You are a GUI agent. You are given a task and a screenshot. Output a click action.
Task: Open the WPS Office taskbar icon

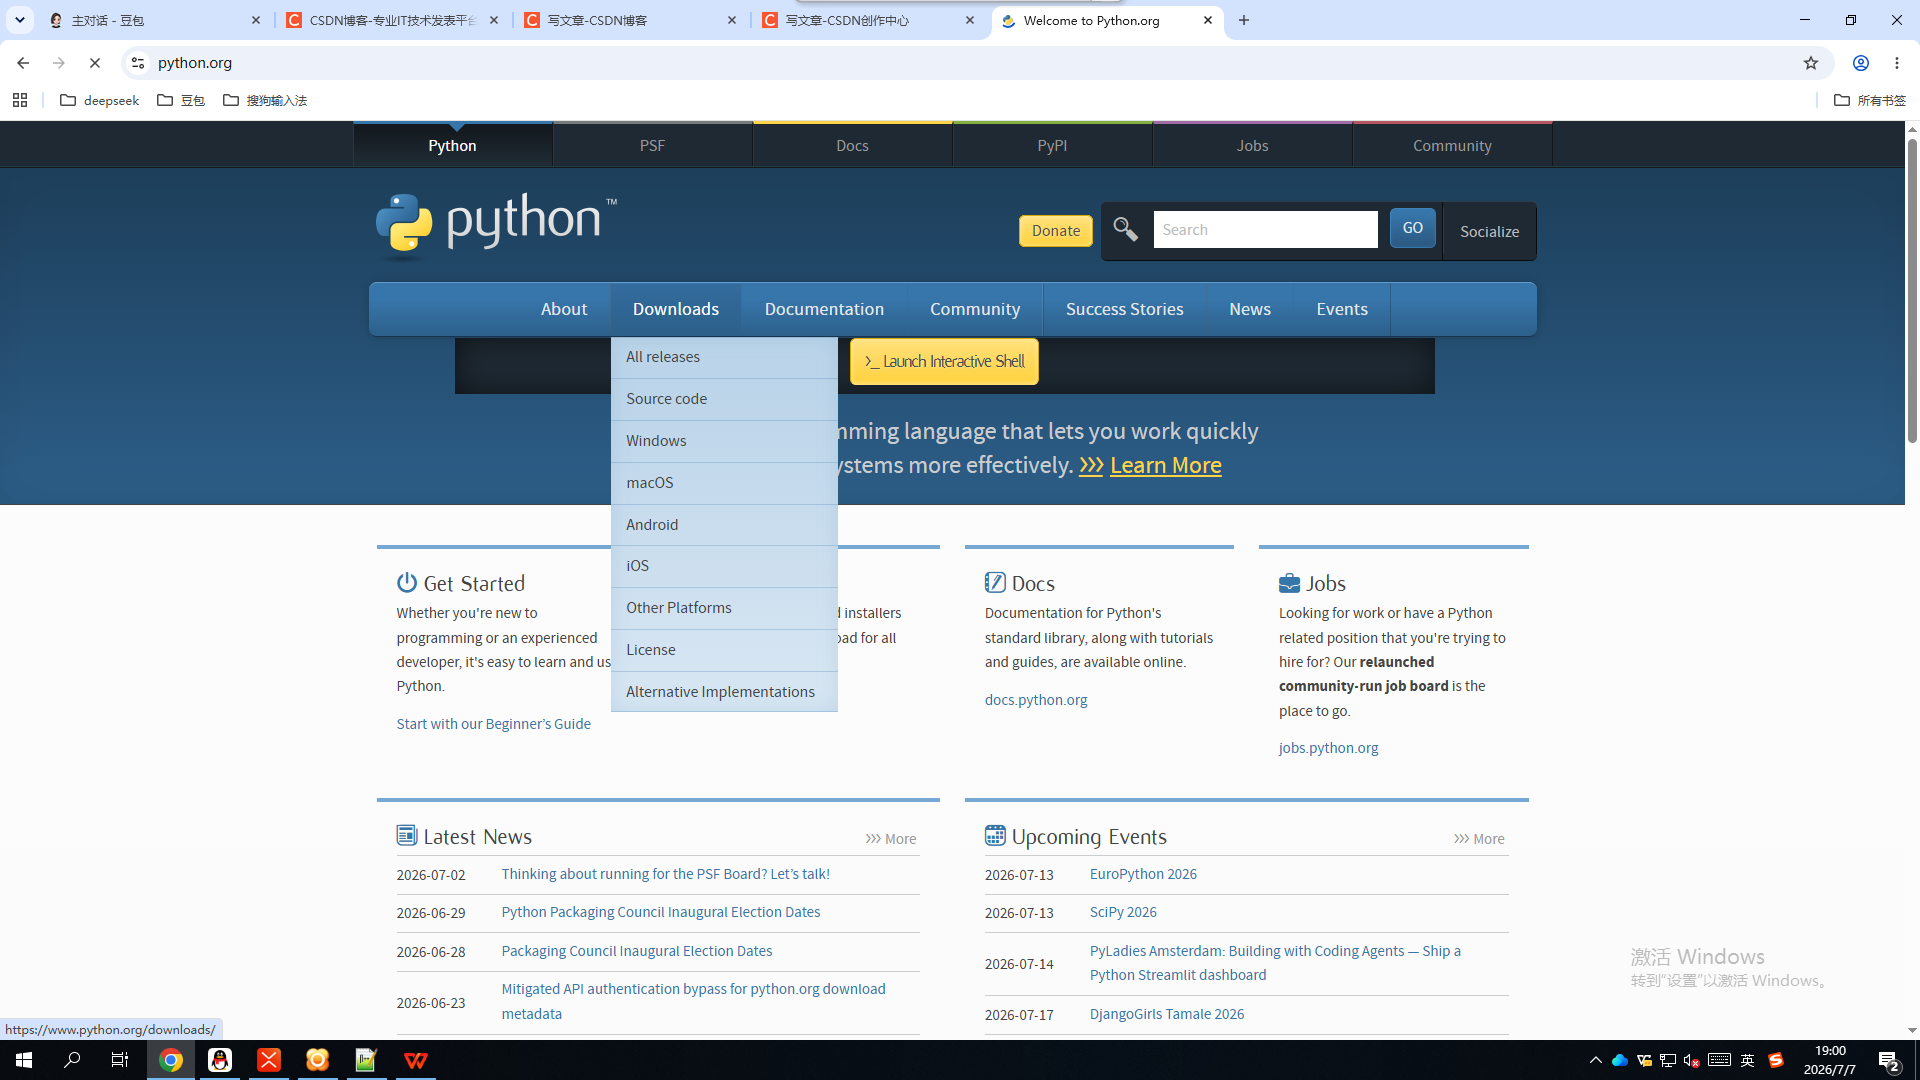tap(416, 1060)
